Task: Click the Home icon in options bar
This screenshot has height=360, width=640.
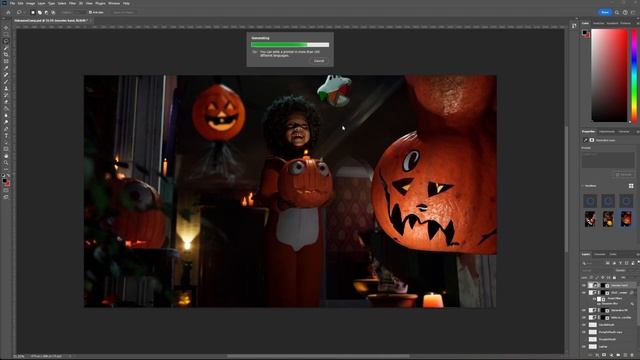Action: click(8, 12)
